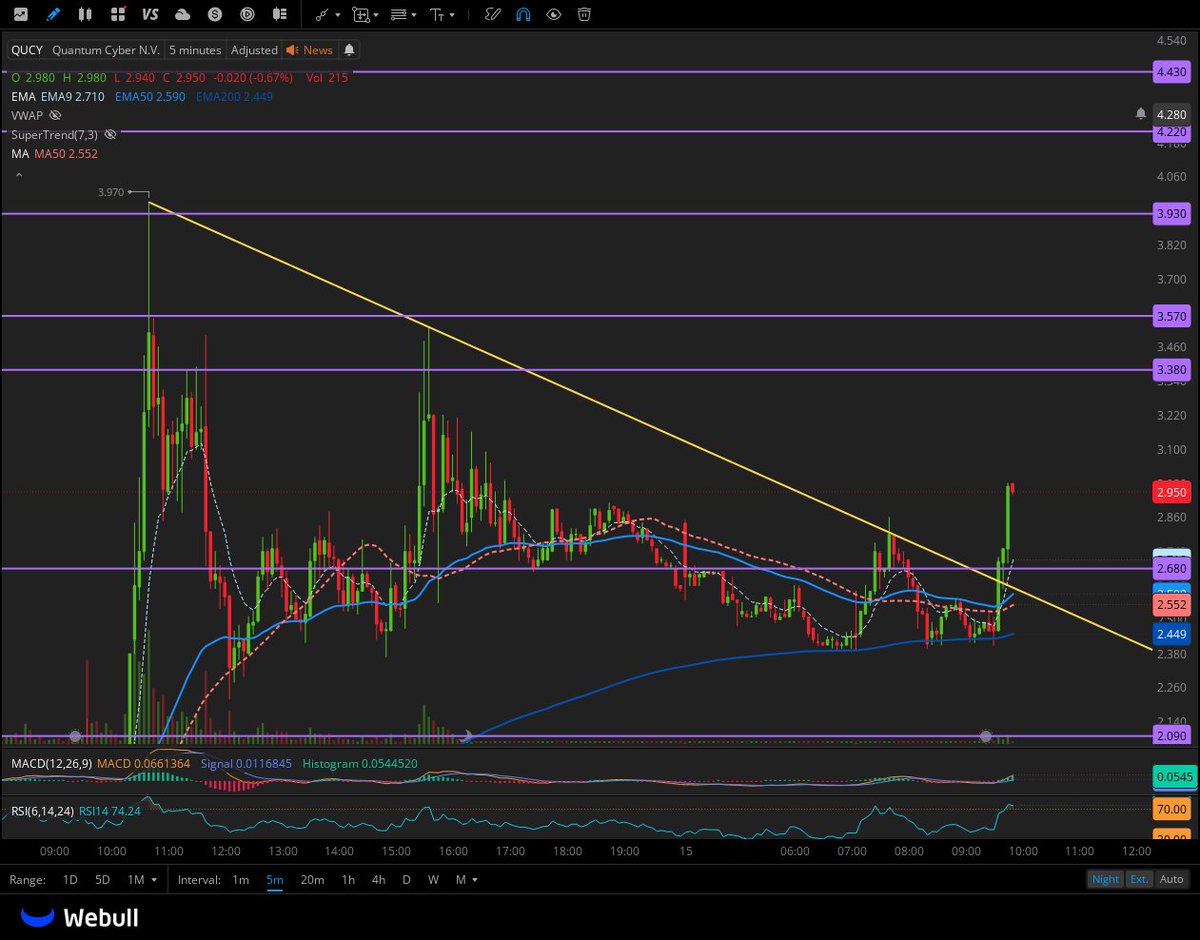This screenshot has height=940, width=1200.
Task: Select the 2.680 horizontal line price tag
Action: [x=1171, y=568]
